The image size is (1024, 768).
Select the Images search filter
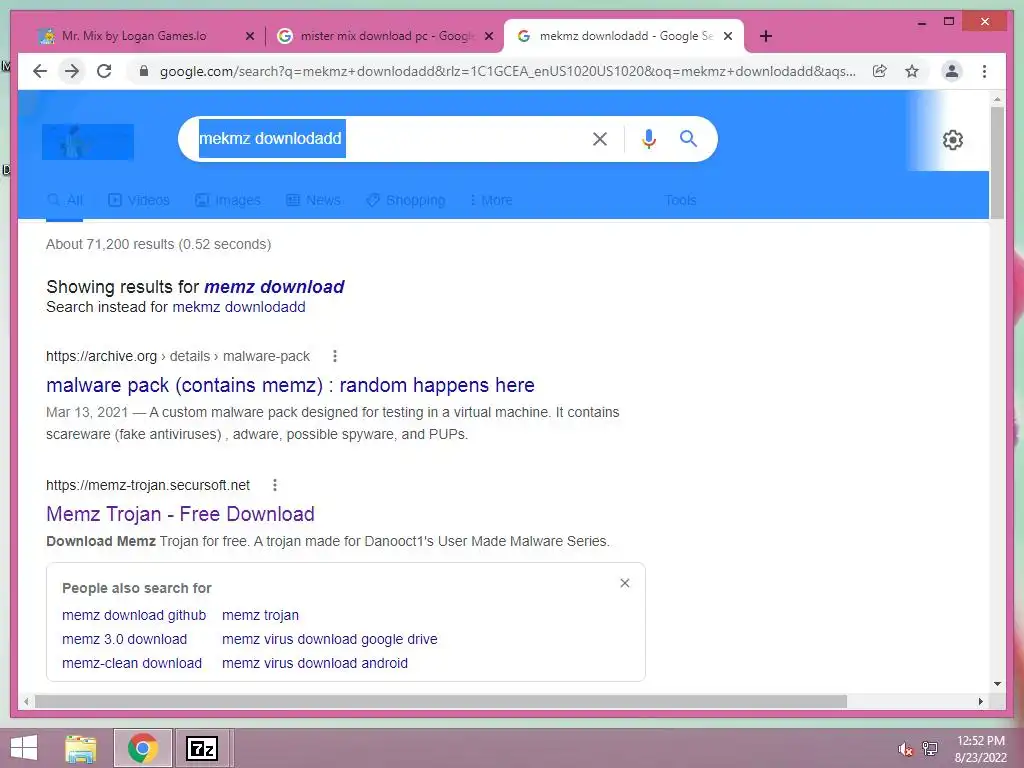(228, 200)
